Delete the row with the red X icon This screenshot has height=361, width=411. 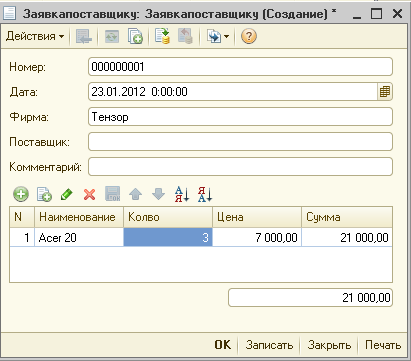pos(89,194)
